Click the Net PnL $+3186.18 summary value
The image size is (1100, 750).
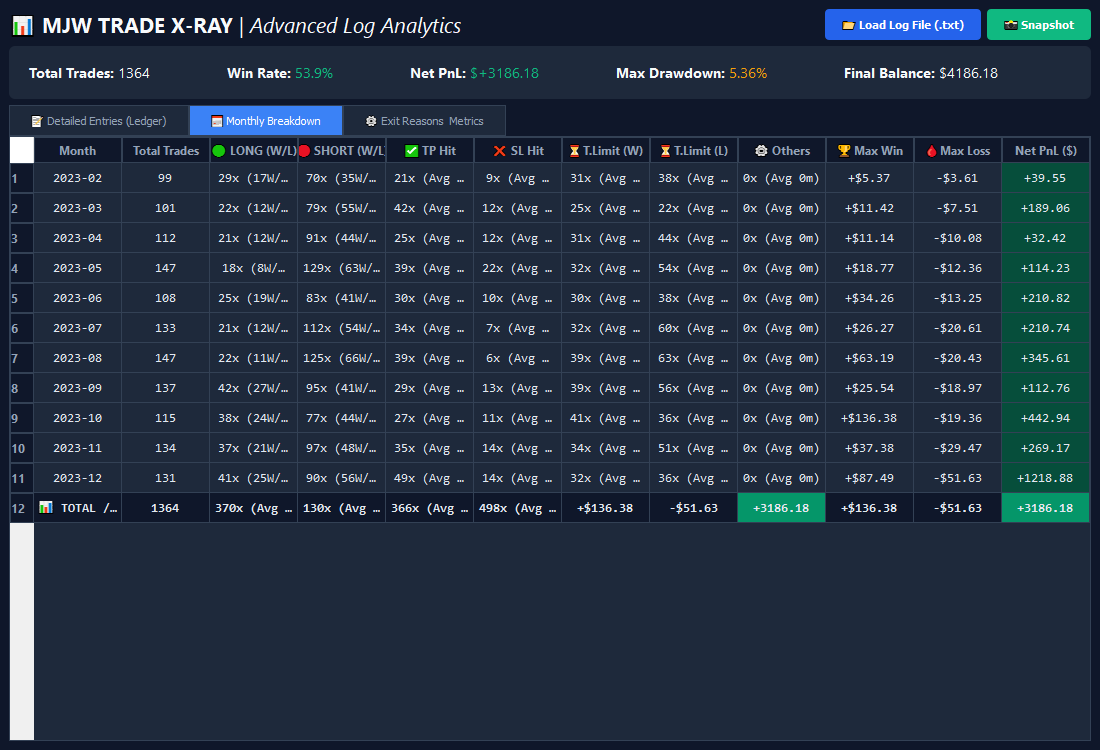click(504, 74)
